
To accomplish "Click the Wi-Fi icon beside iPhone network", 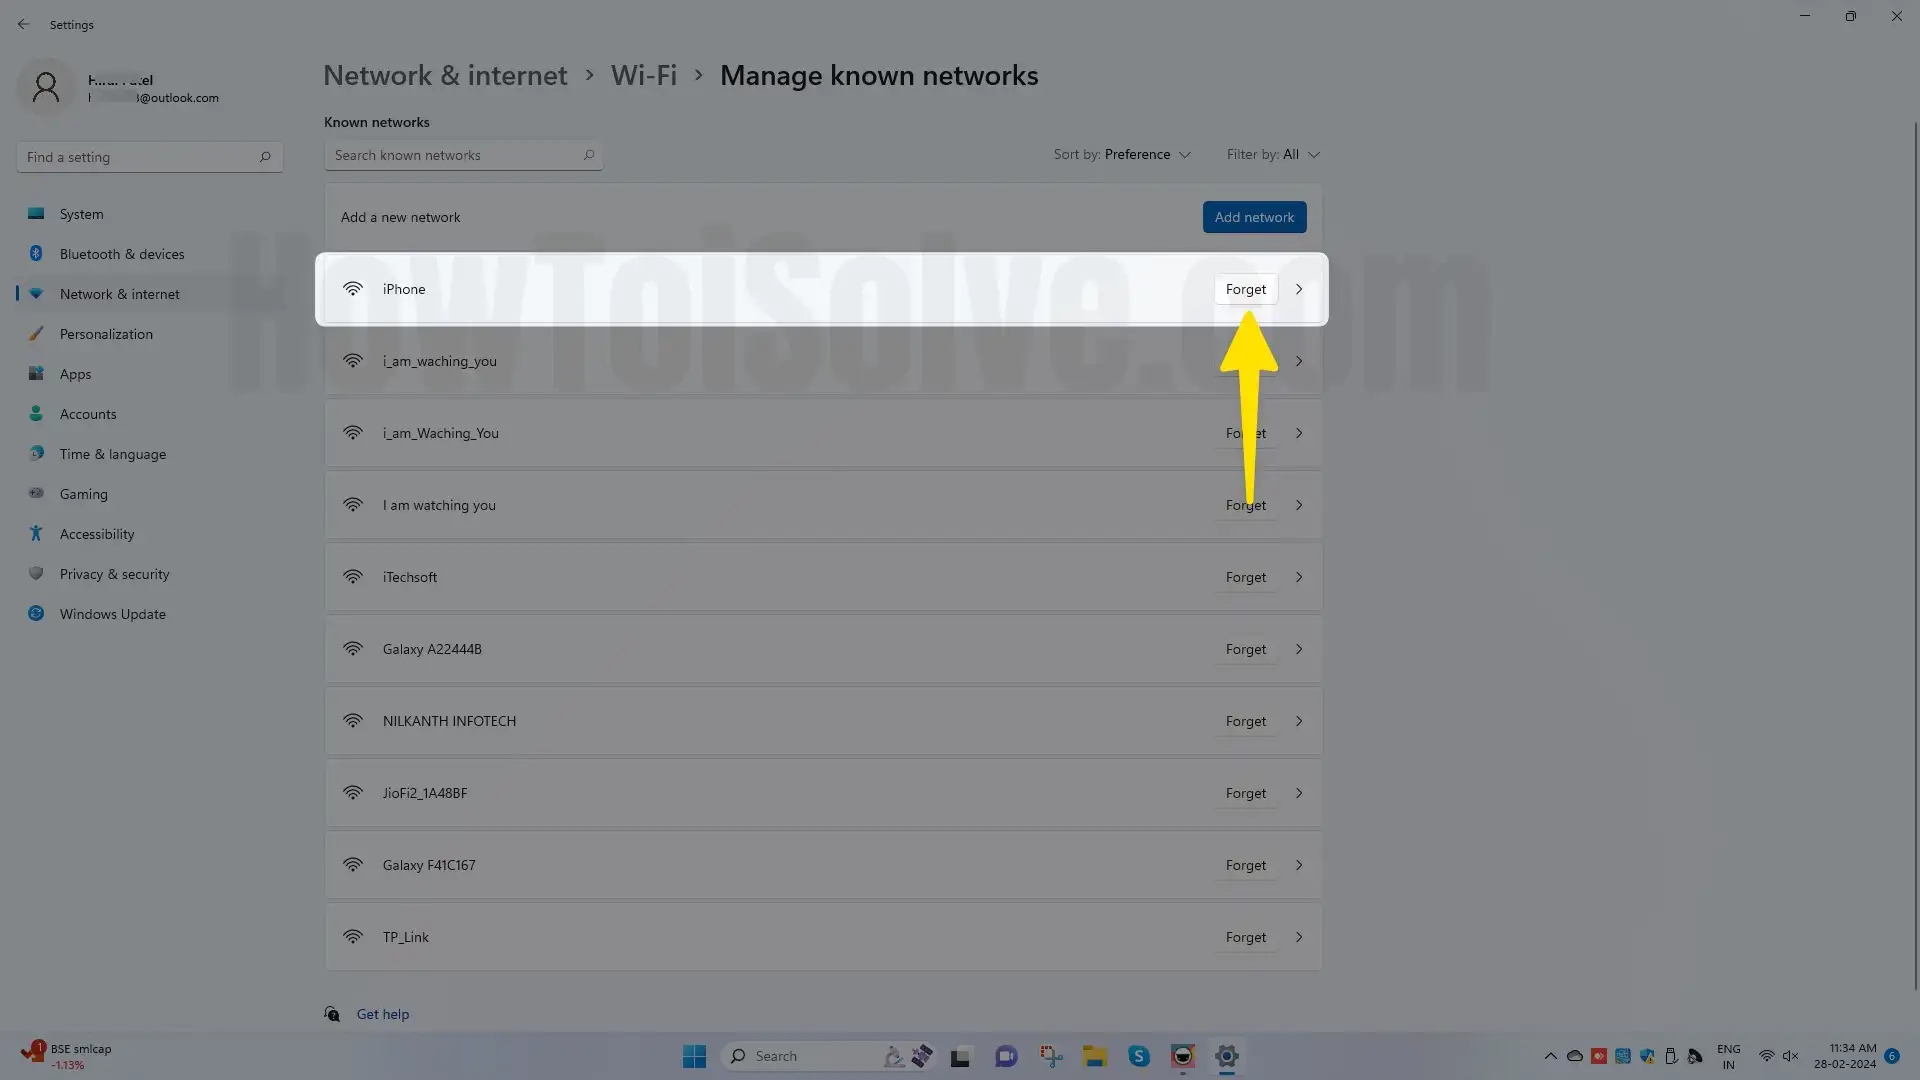I will click(353, 289).
